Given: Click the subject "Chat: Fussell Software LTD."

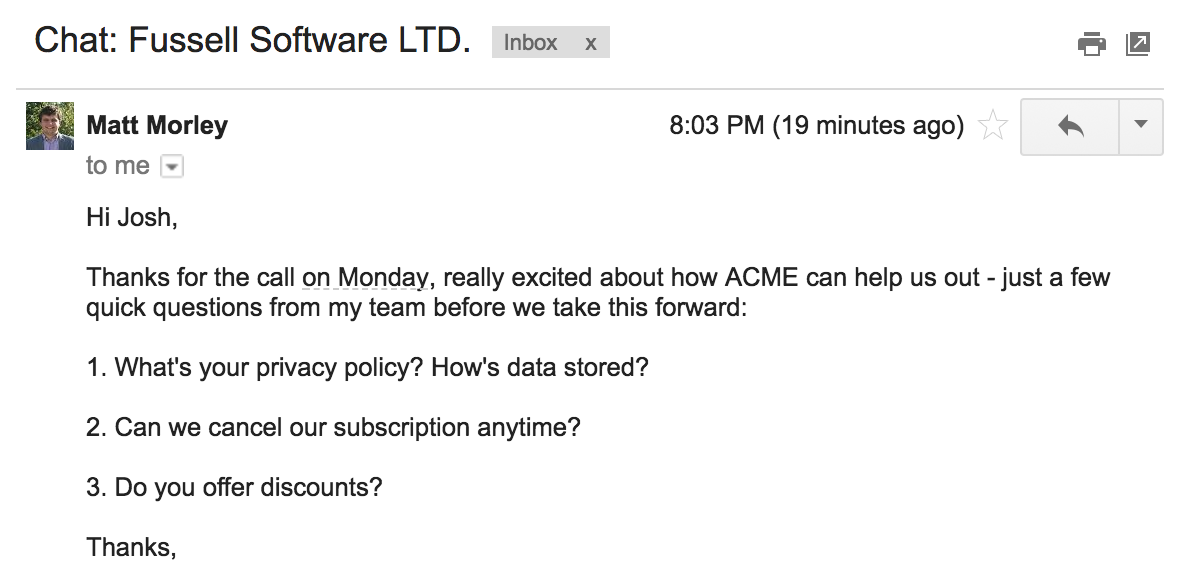Looking at the screenshot, I should pos(253,40).
